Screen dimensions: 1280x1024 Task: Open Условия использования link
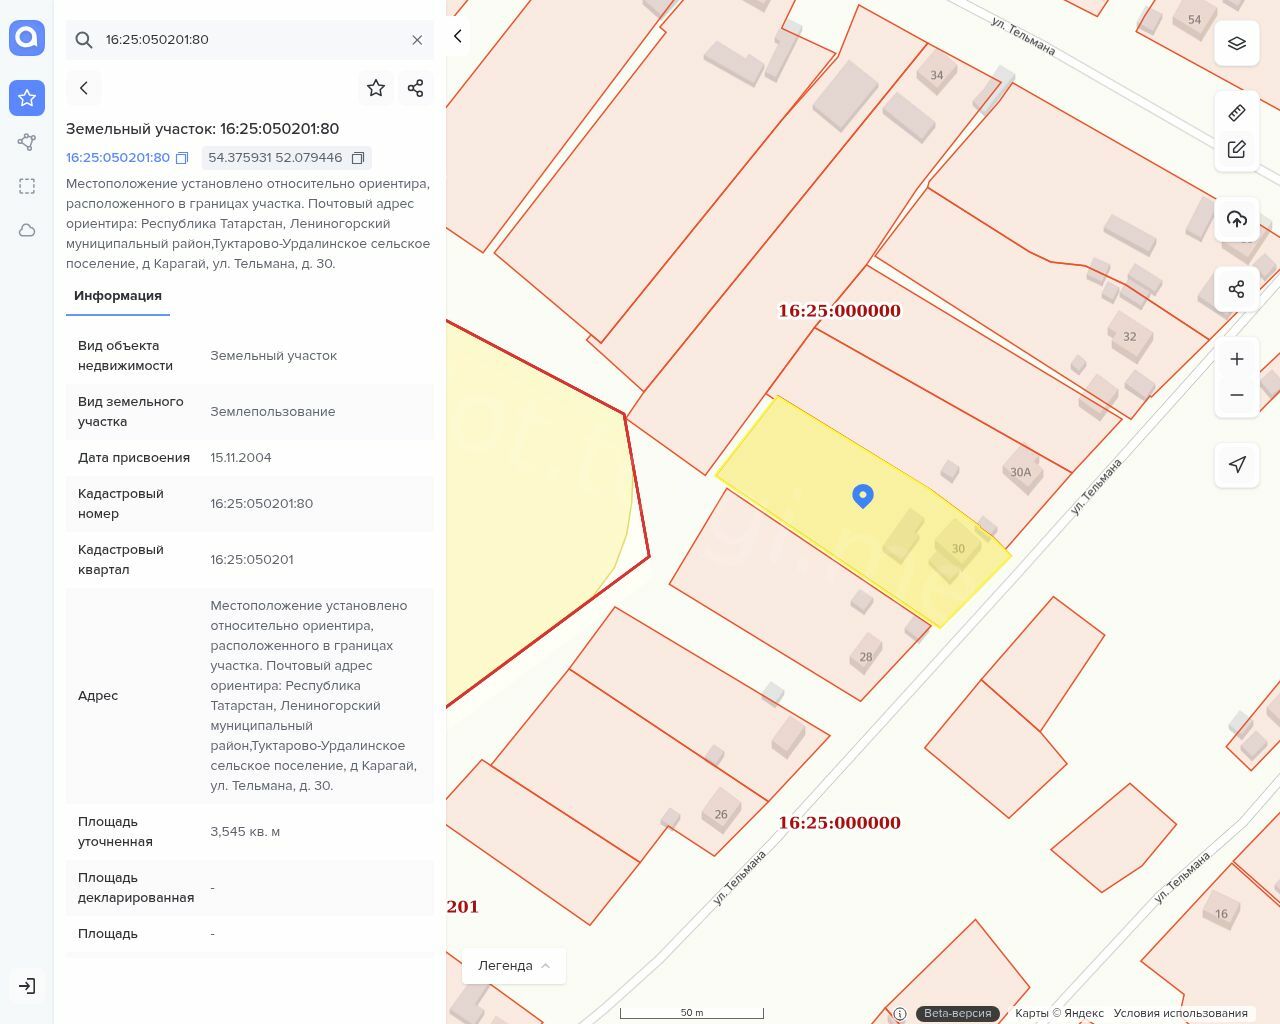[x=1180, y=1013]
